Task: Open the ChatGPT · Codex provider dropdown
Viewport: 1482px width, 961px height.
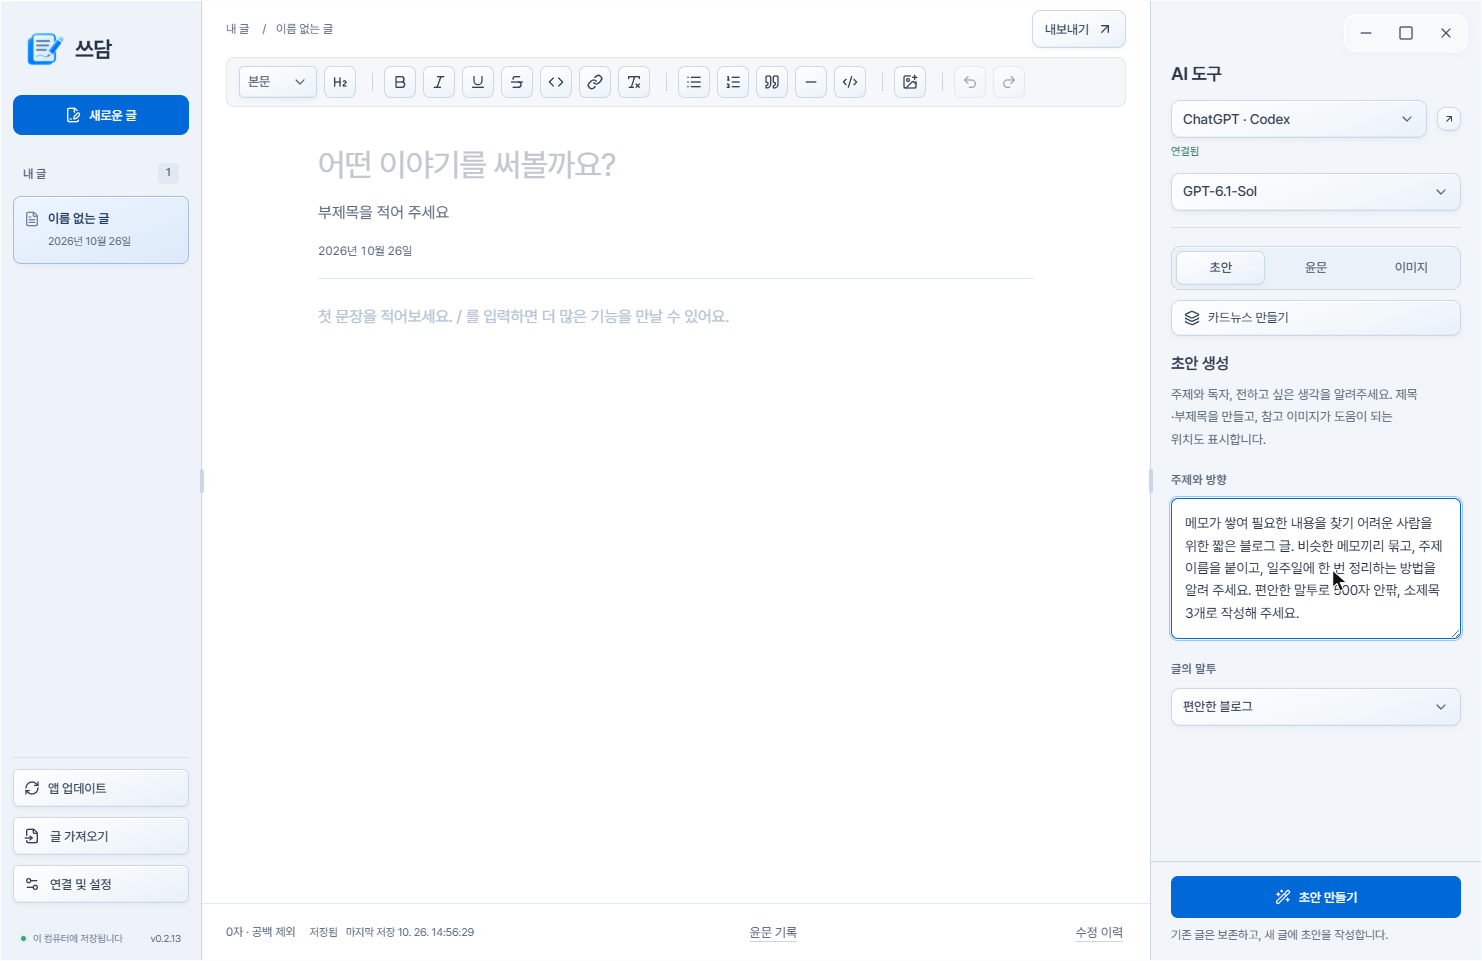Action: coord(1298,119)
